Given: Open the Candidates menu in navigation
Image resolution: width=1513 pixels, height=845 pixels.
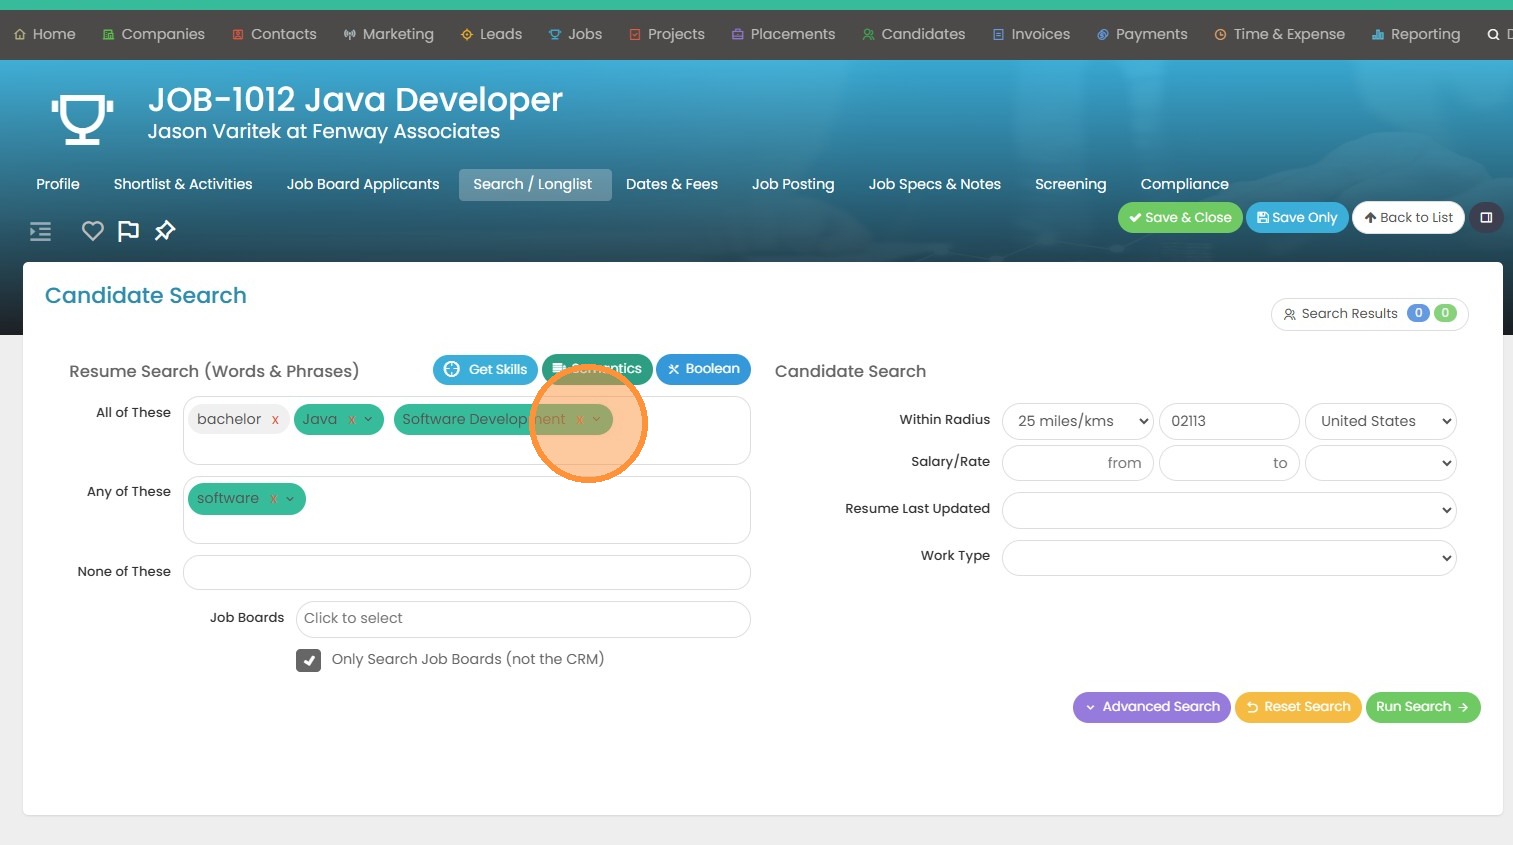Looking at the screenshot, I should (913, 34).
